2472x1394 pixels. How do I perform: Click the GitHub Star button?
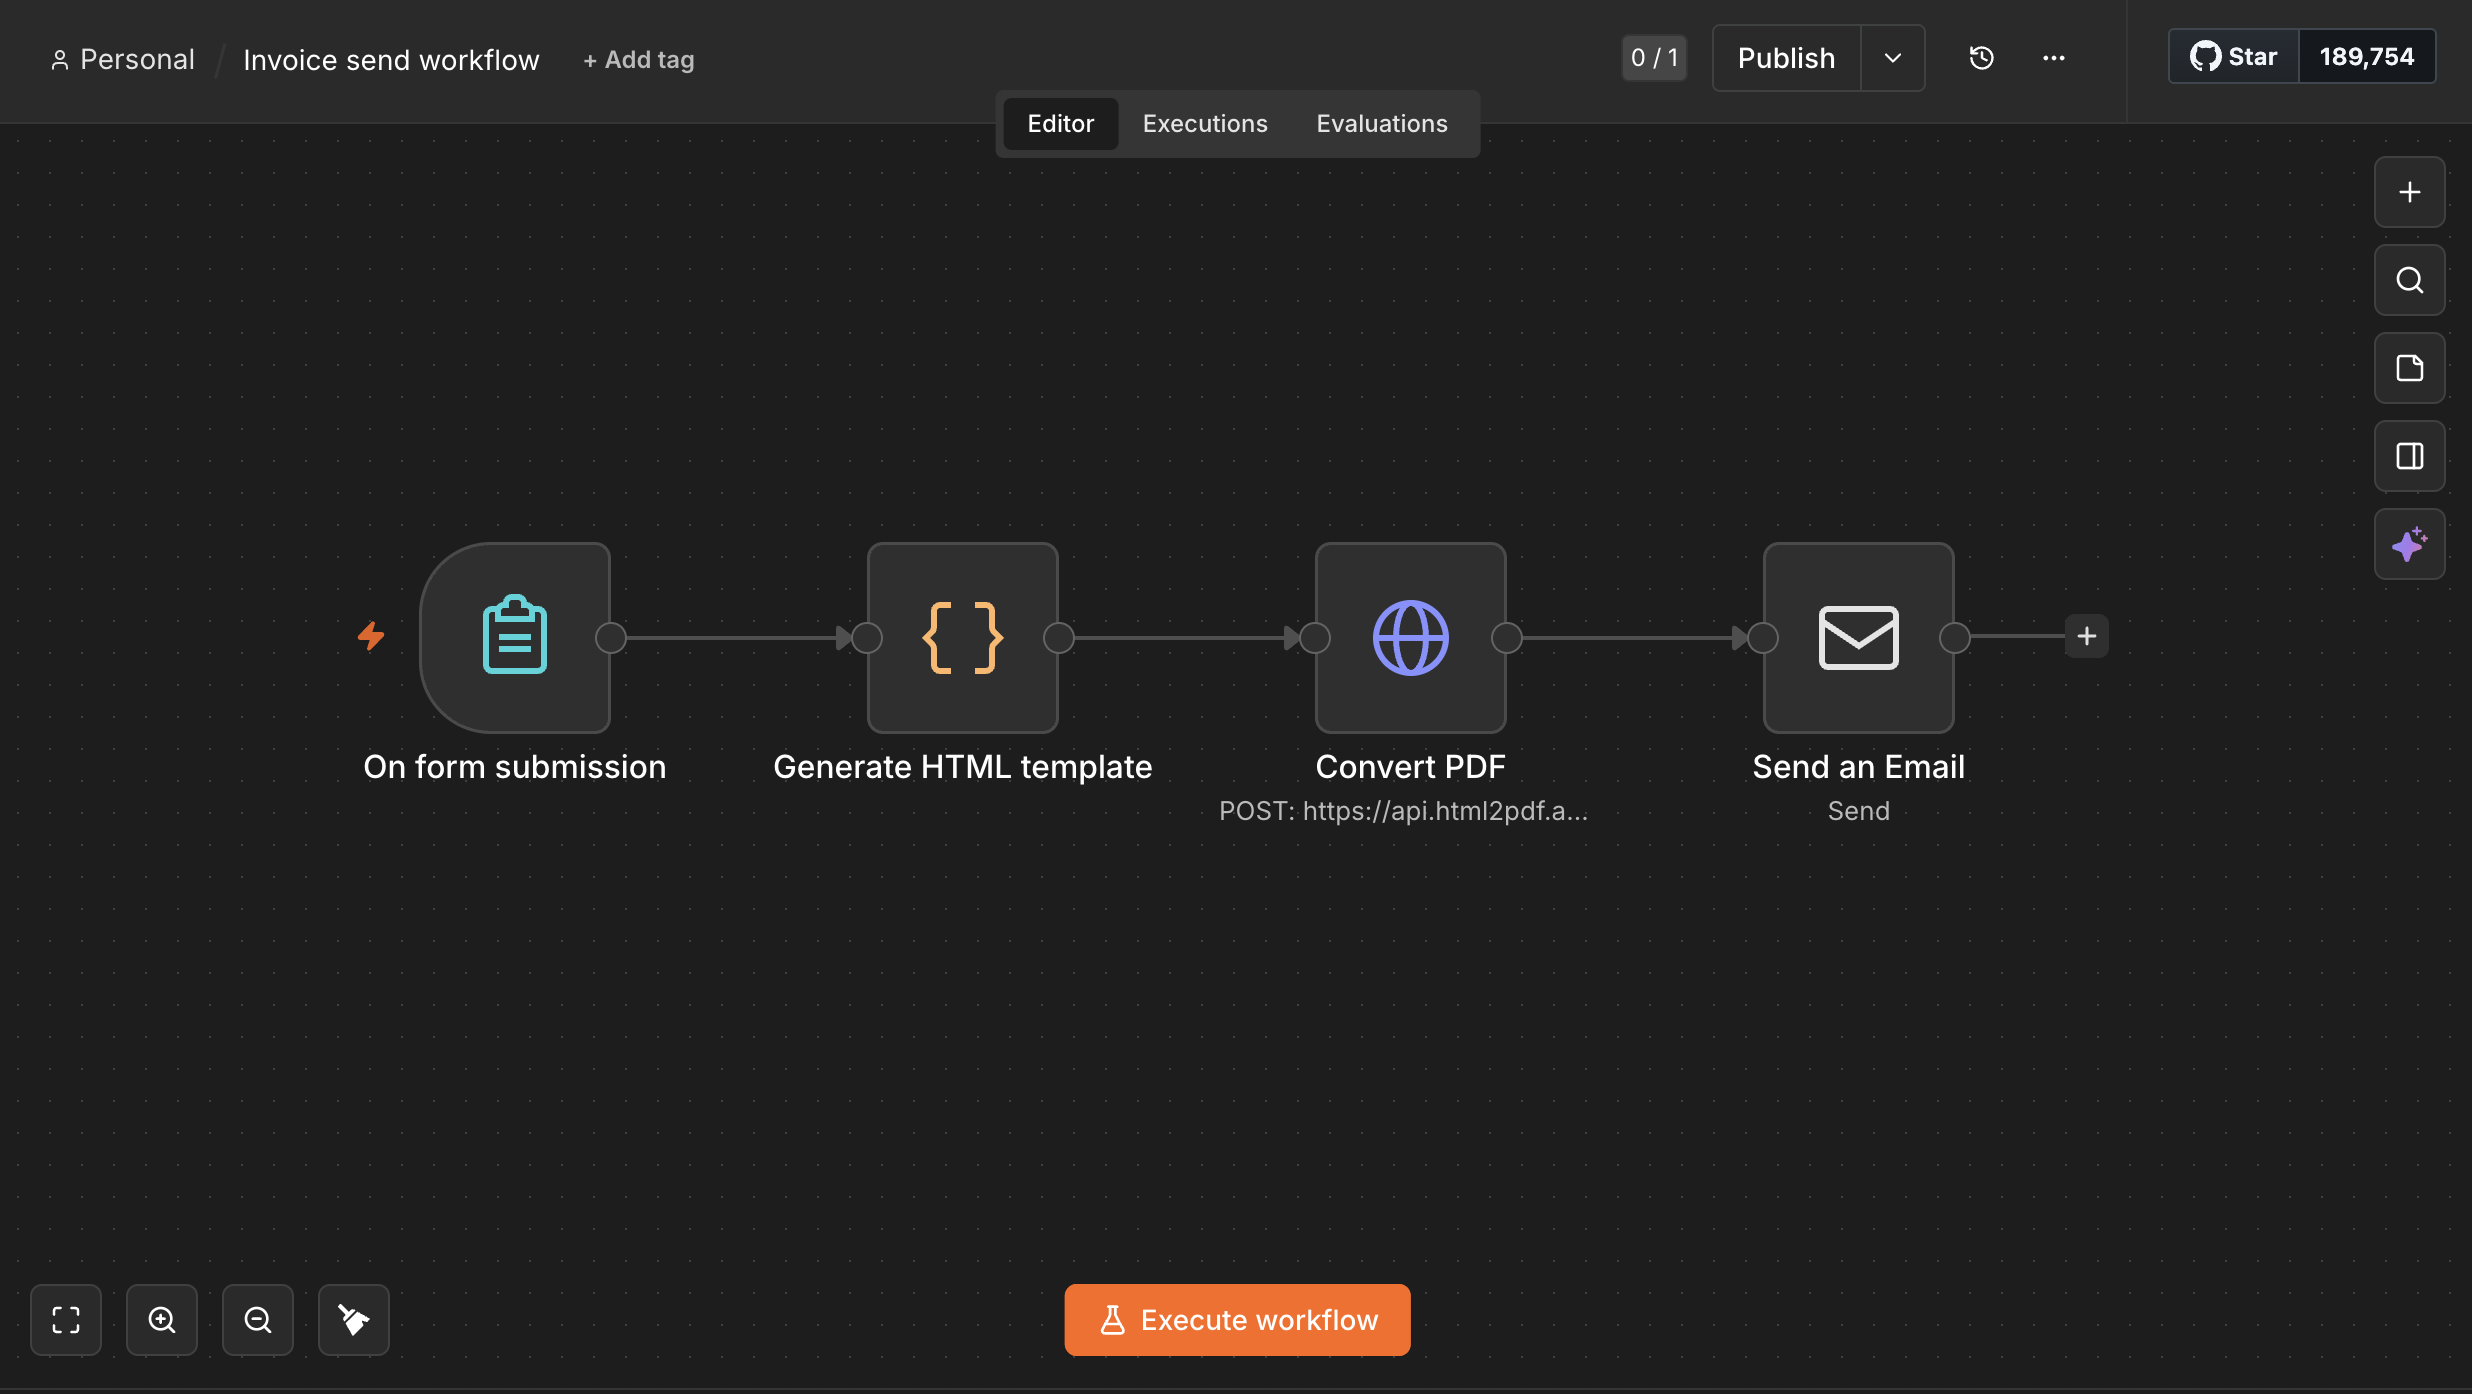[2234, 57]
